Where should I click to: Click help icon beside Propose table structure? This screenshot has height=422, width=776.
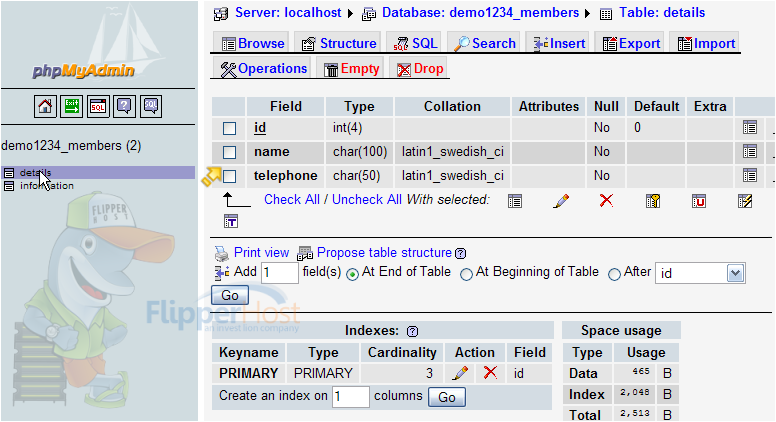tap(460, 253)
